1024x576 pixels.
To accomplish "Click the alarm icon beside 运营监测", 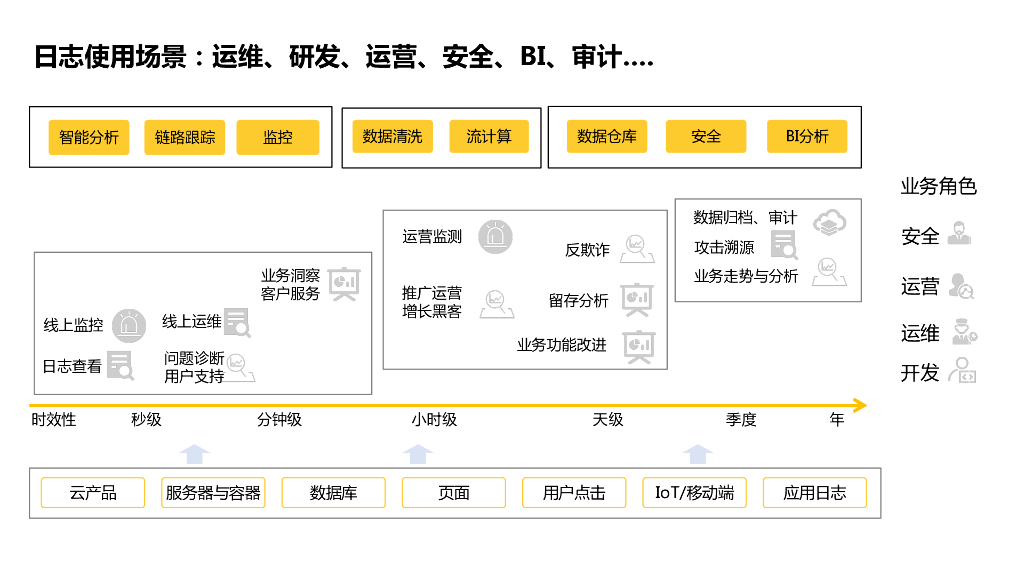I will (x=495, y=236).
